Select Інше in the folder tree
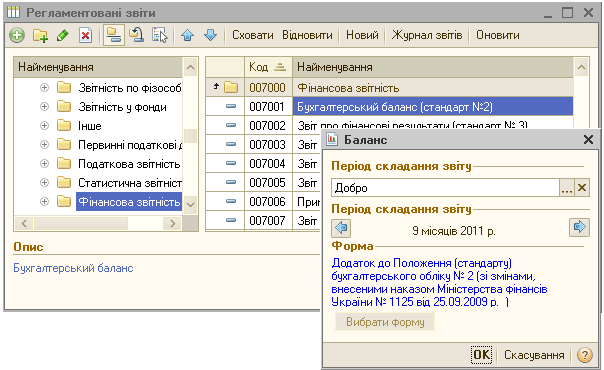The image size is (604, 370). coord(89,126)
